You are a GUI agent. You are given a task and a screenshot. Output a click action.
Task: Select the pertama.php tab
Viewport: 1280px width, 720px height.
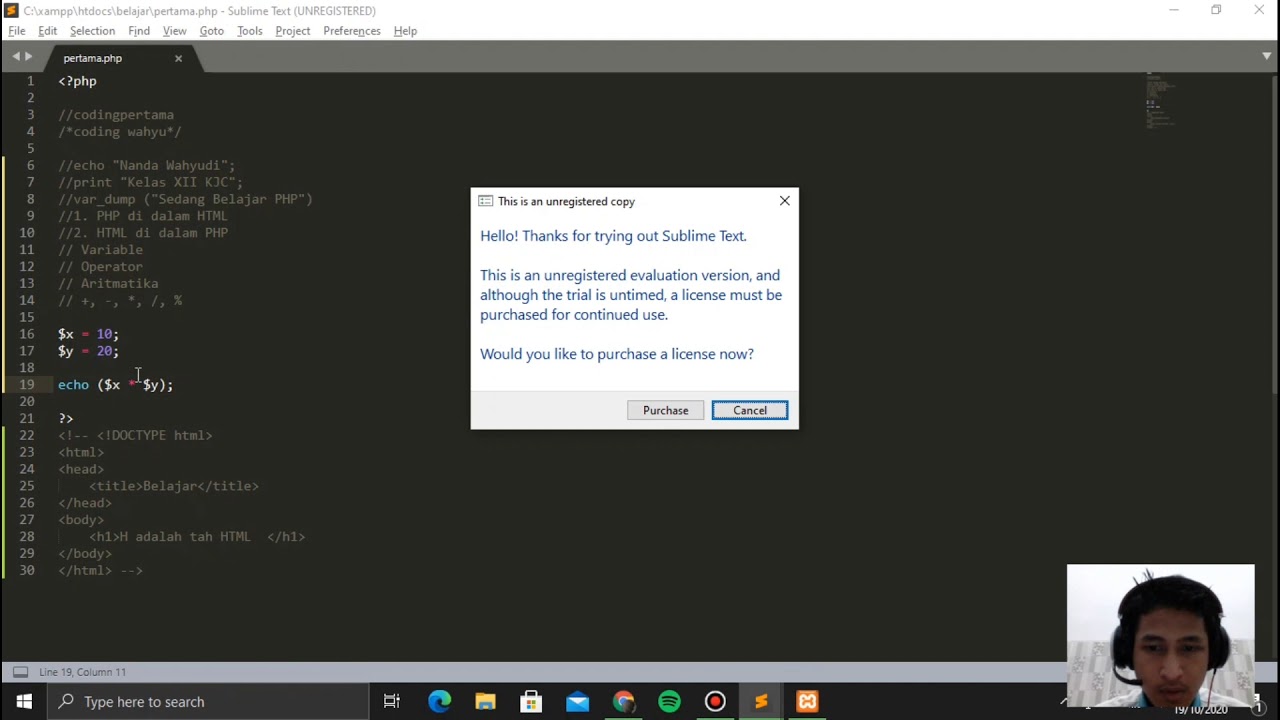93,58
